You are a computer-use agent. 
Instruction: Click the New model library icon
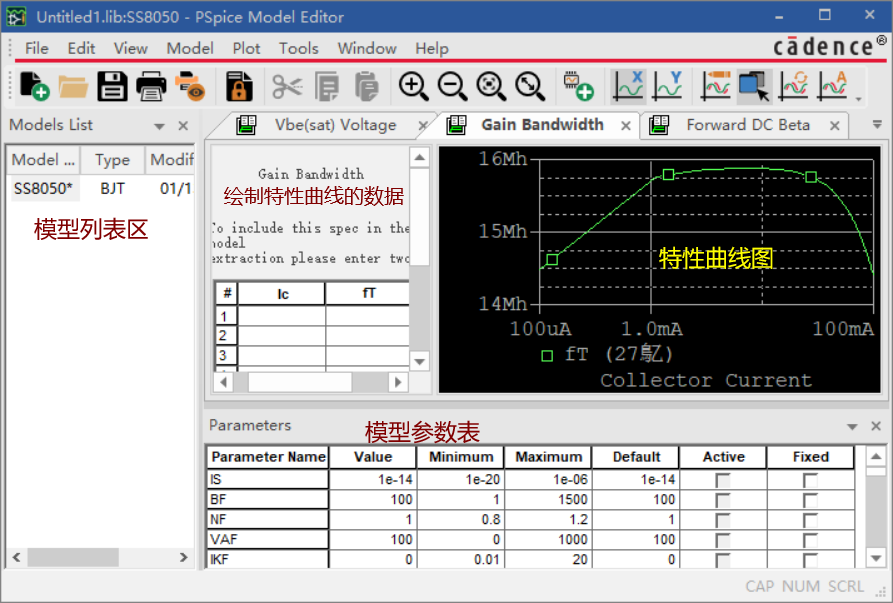34,87
